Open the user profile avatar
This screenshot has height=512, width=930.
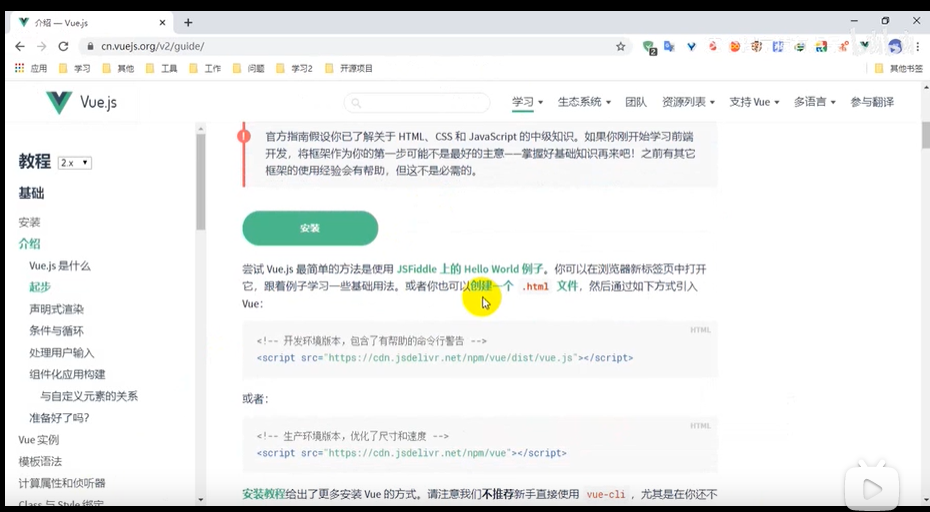click(896, 46)
